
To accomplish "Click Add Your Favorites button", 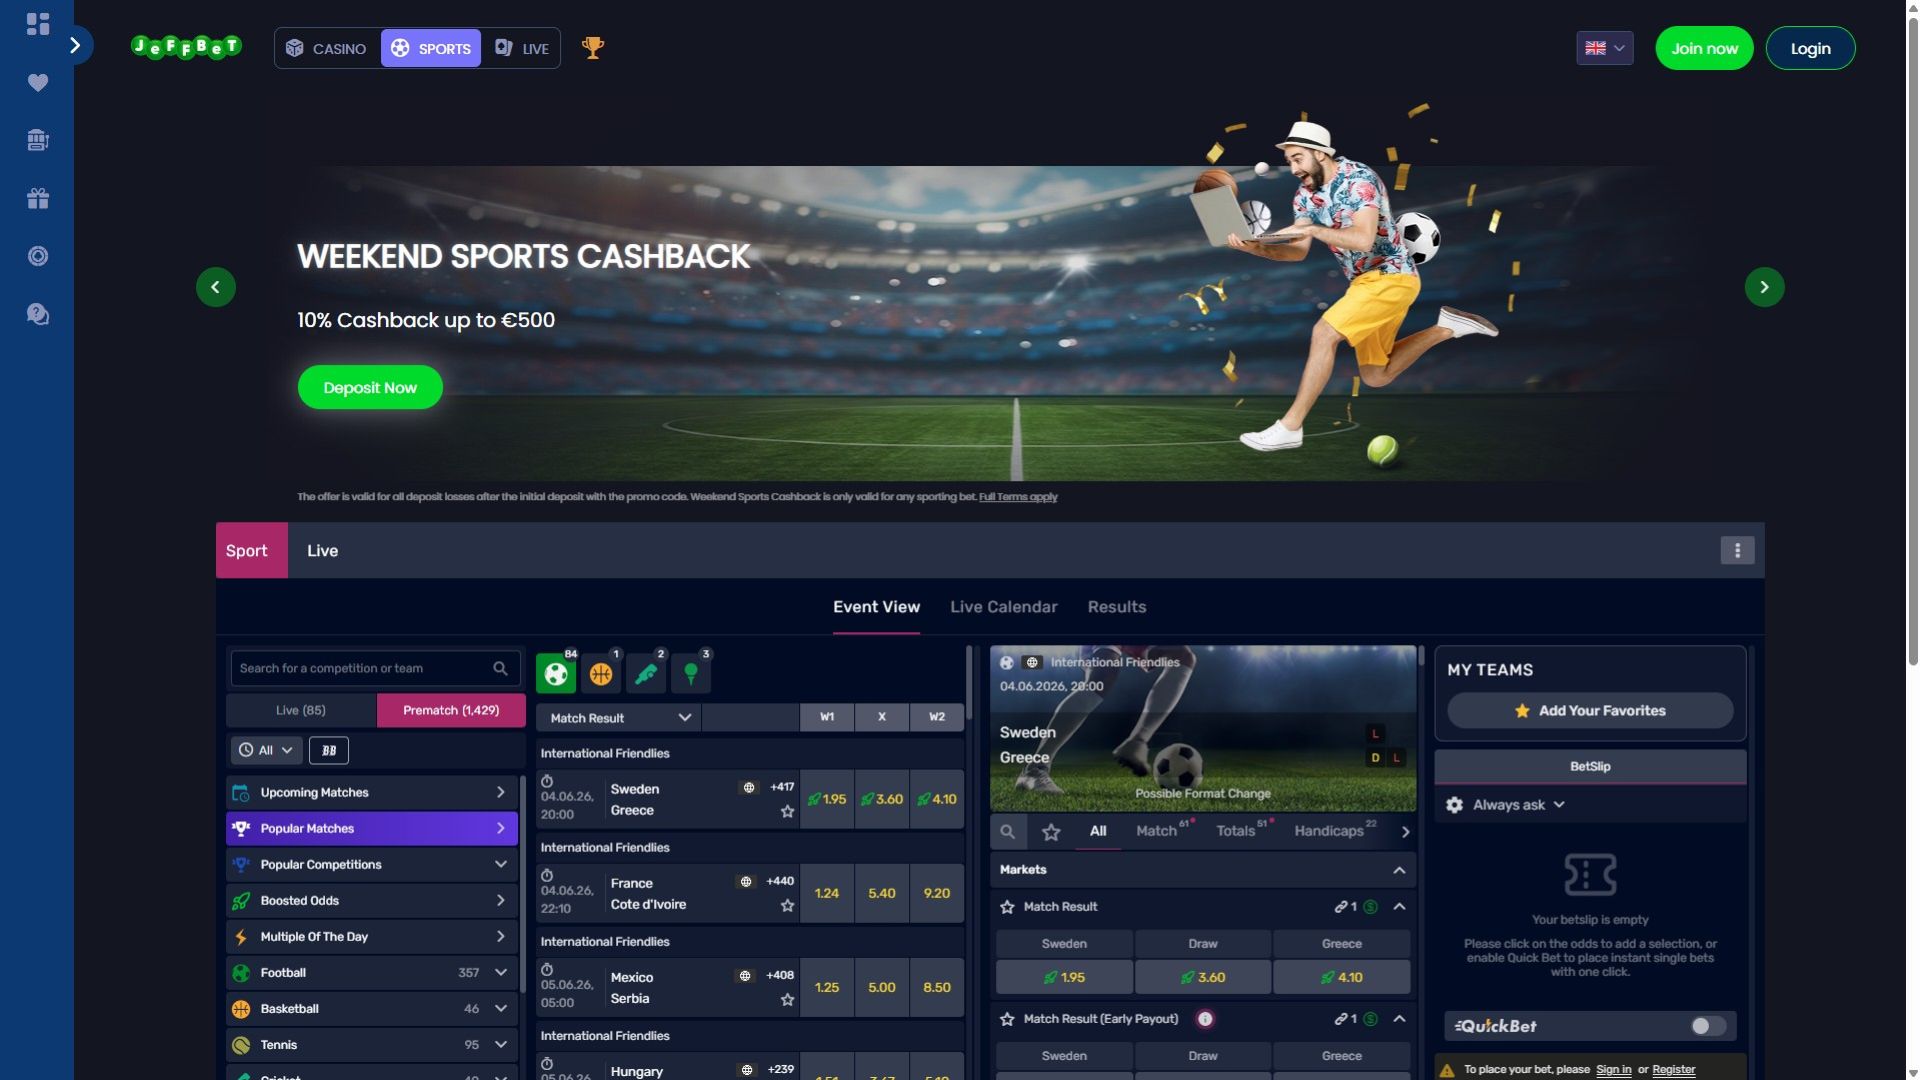I will click(x=1590, y=711).
